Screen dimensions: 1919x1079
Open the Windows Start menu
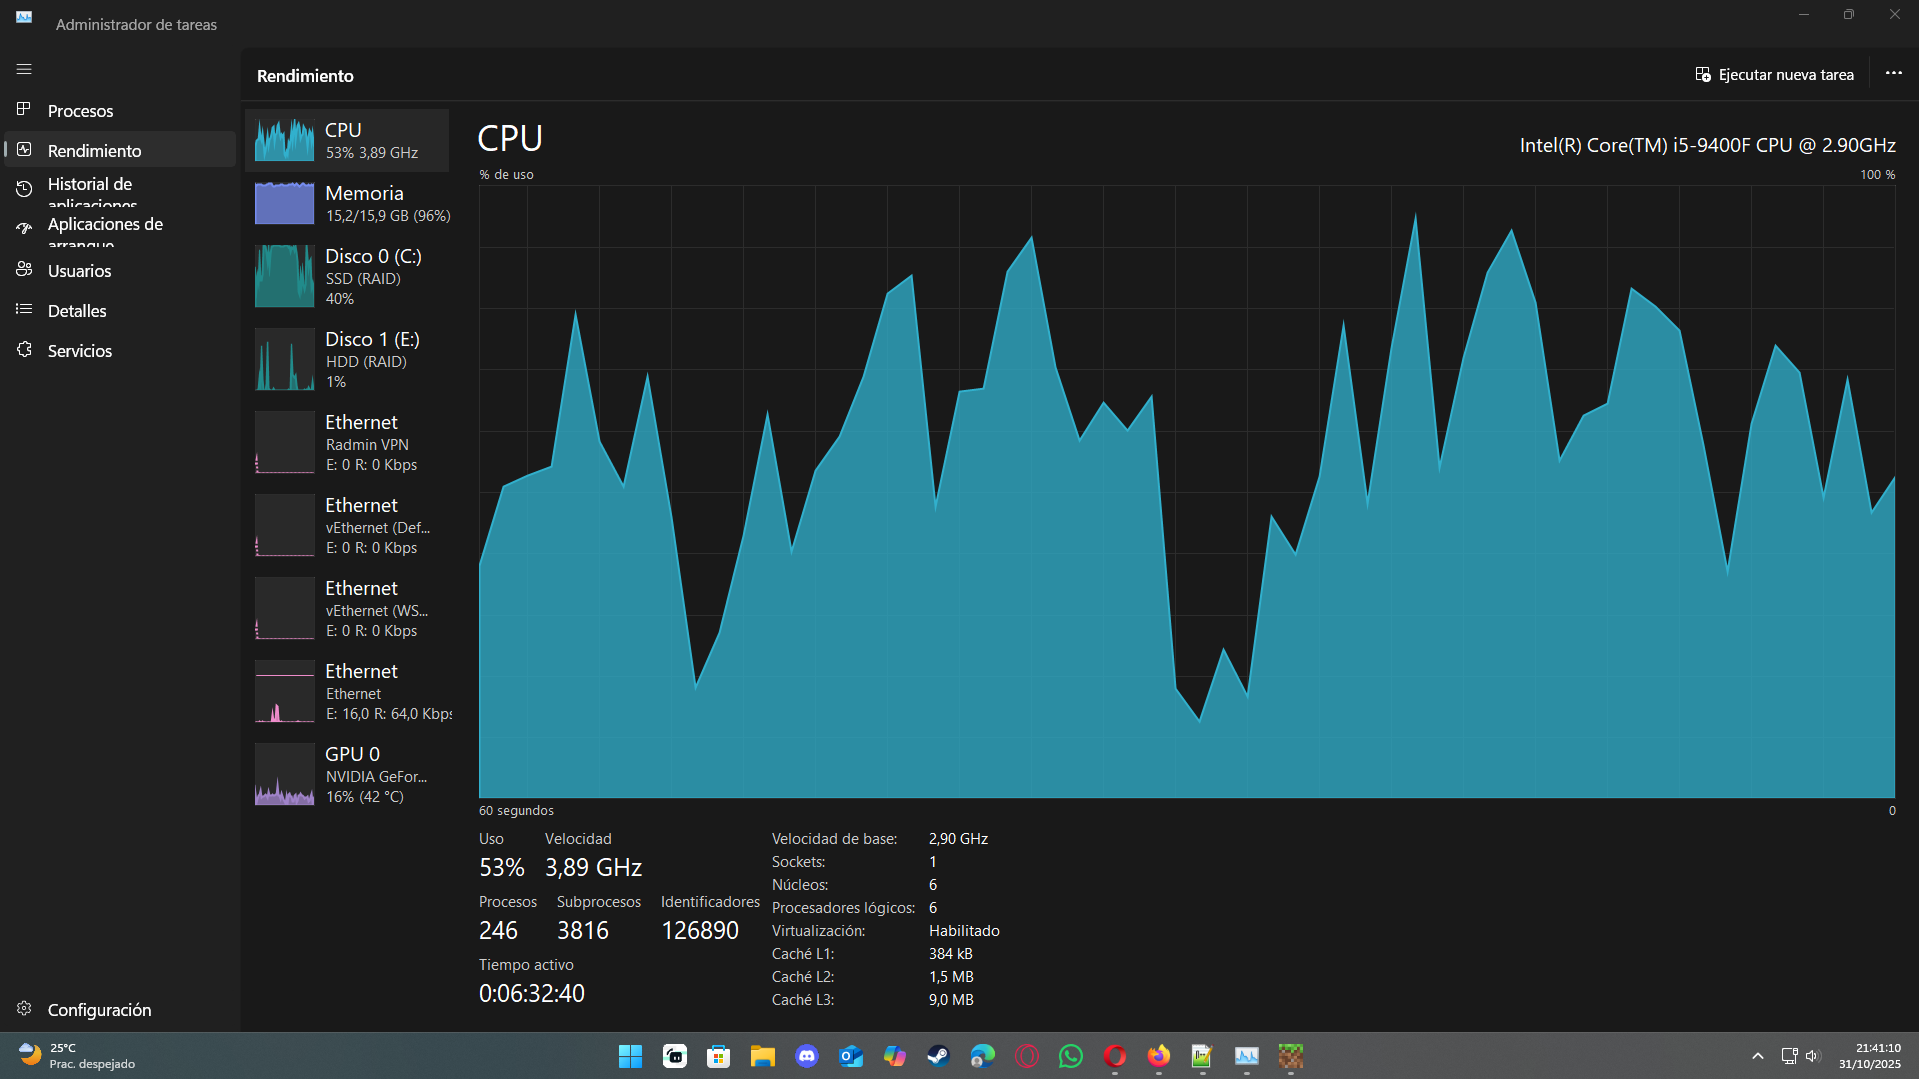(630, 1056)
